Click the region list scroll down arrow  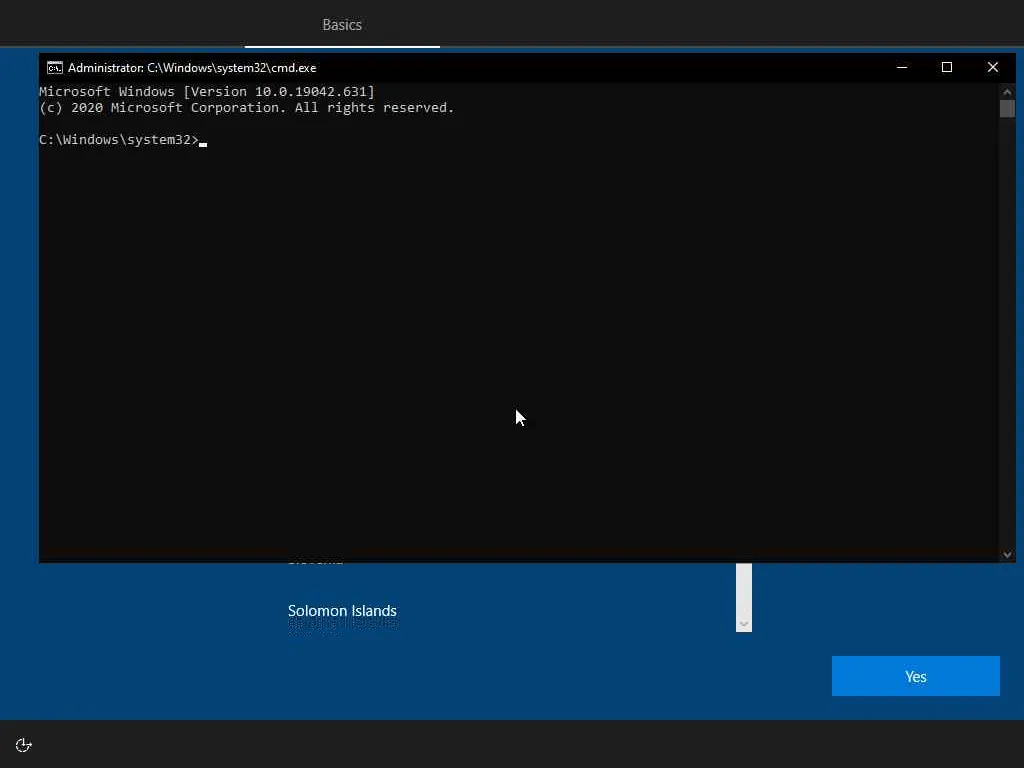click(x=744, y=624)
